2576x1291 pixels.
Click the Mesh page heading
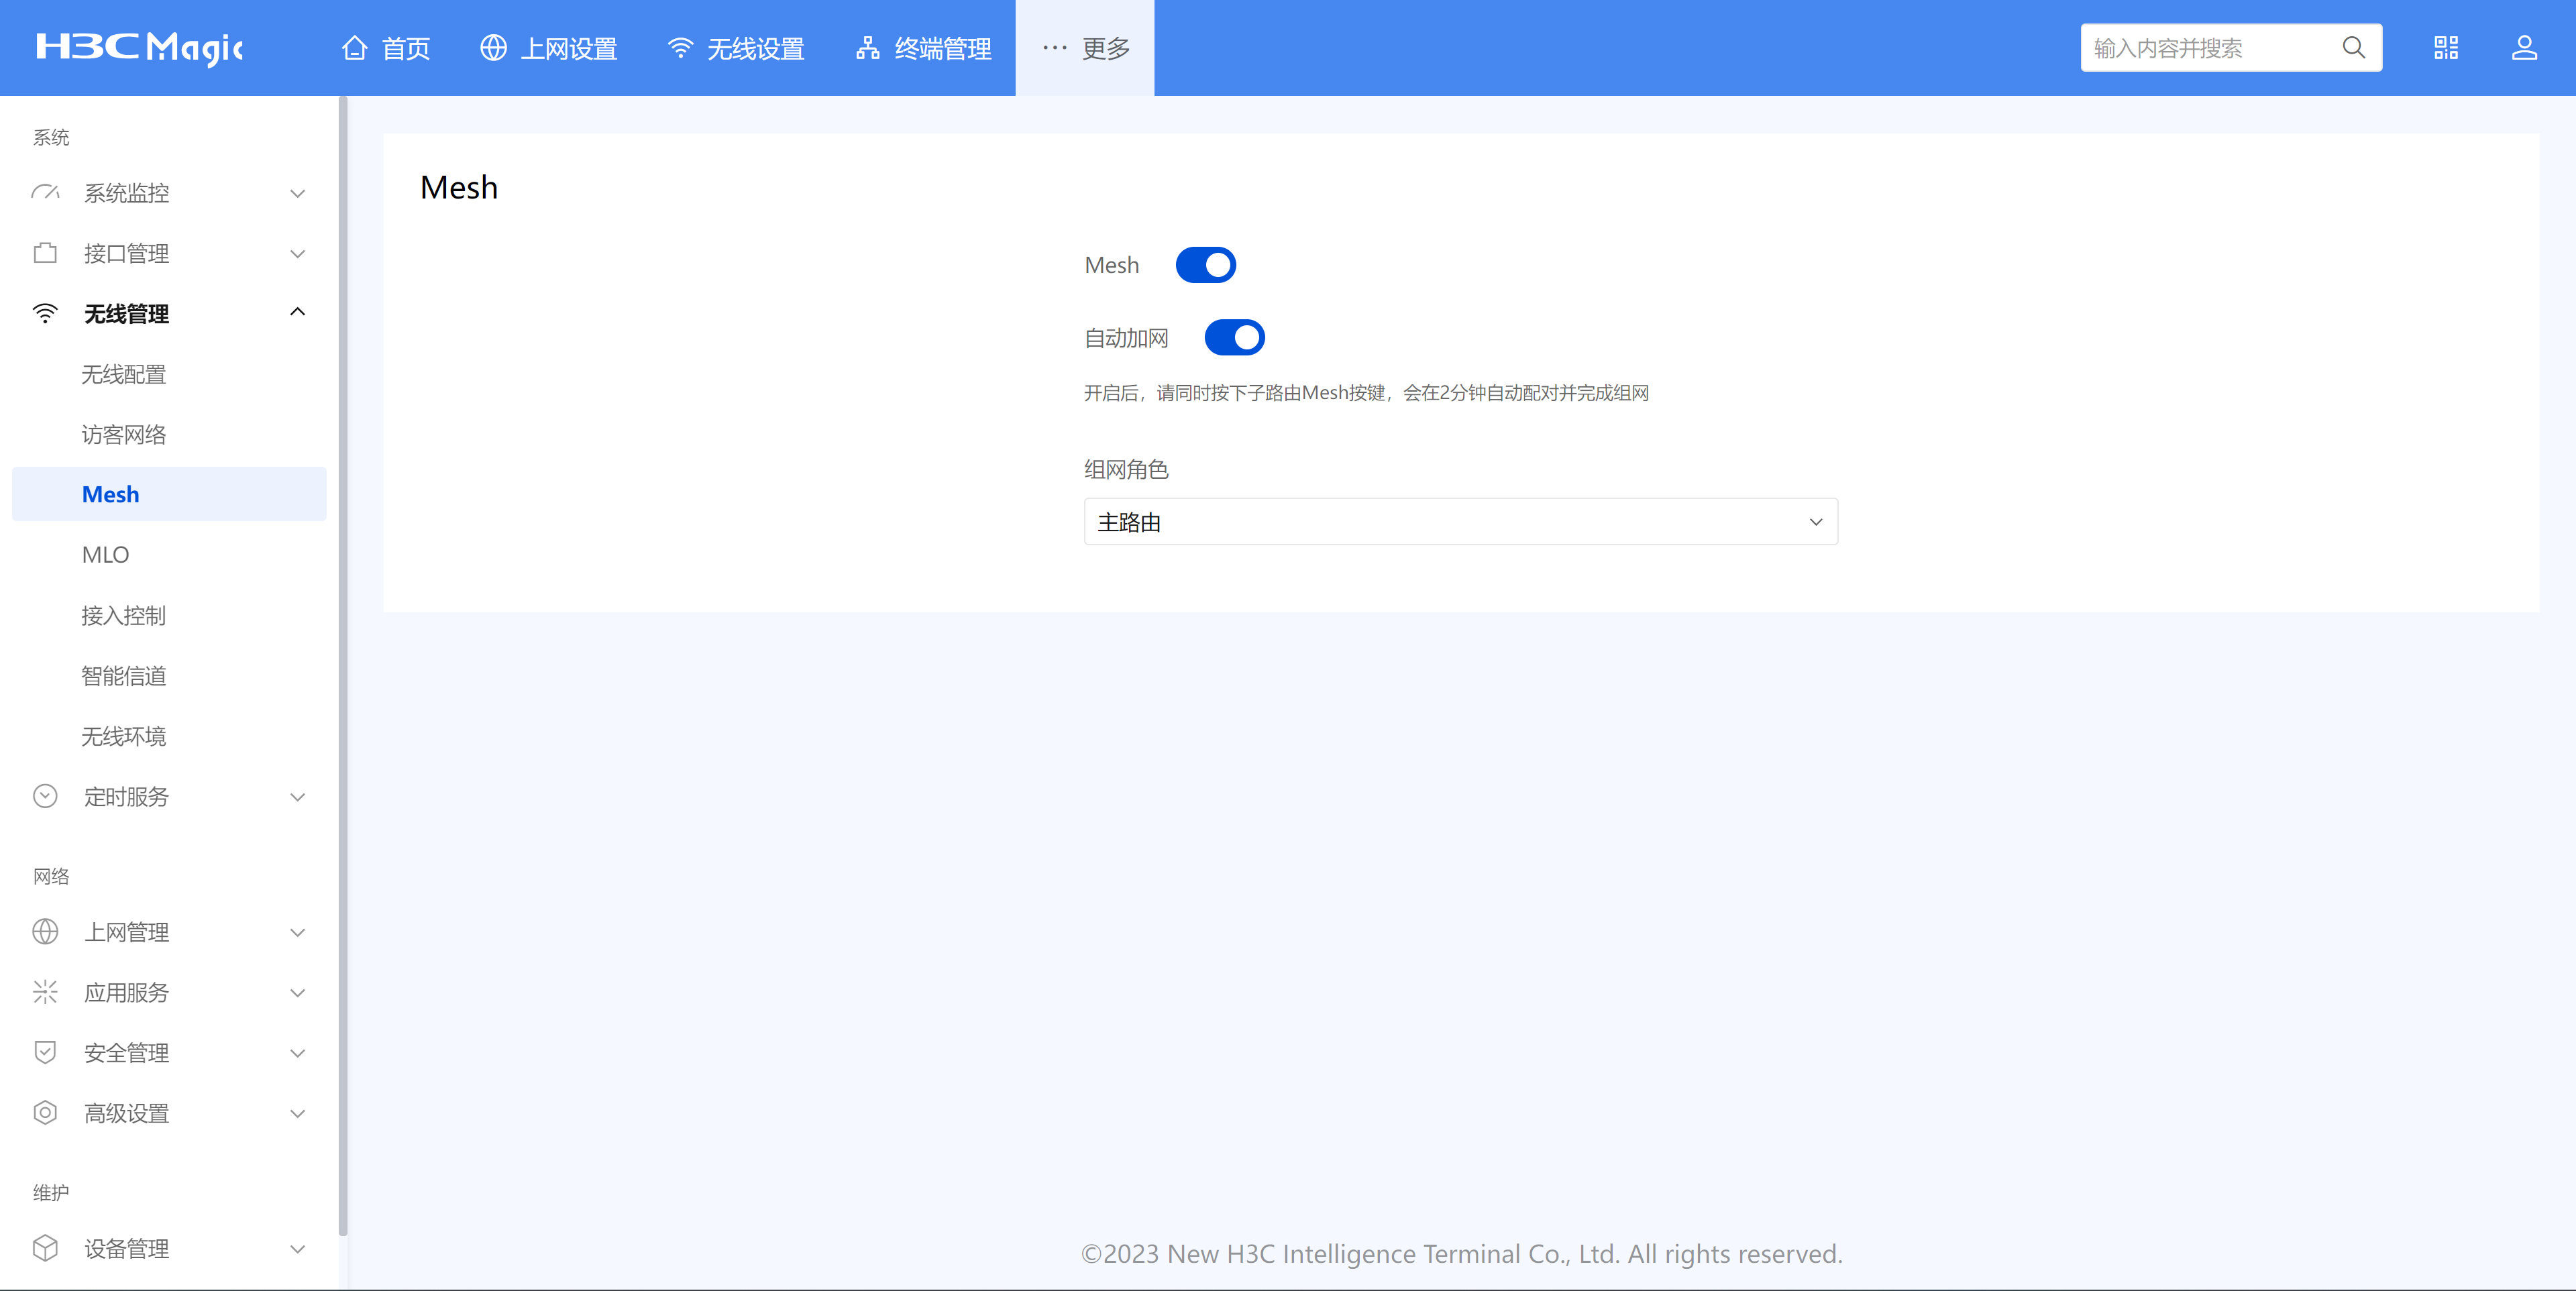pos(459,187)
